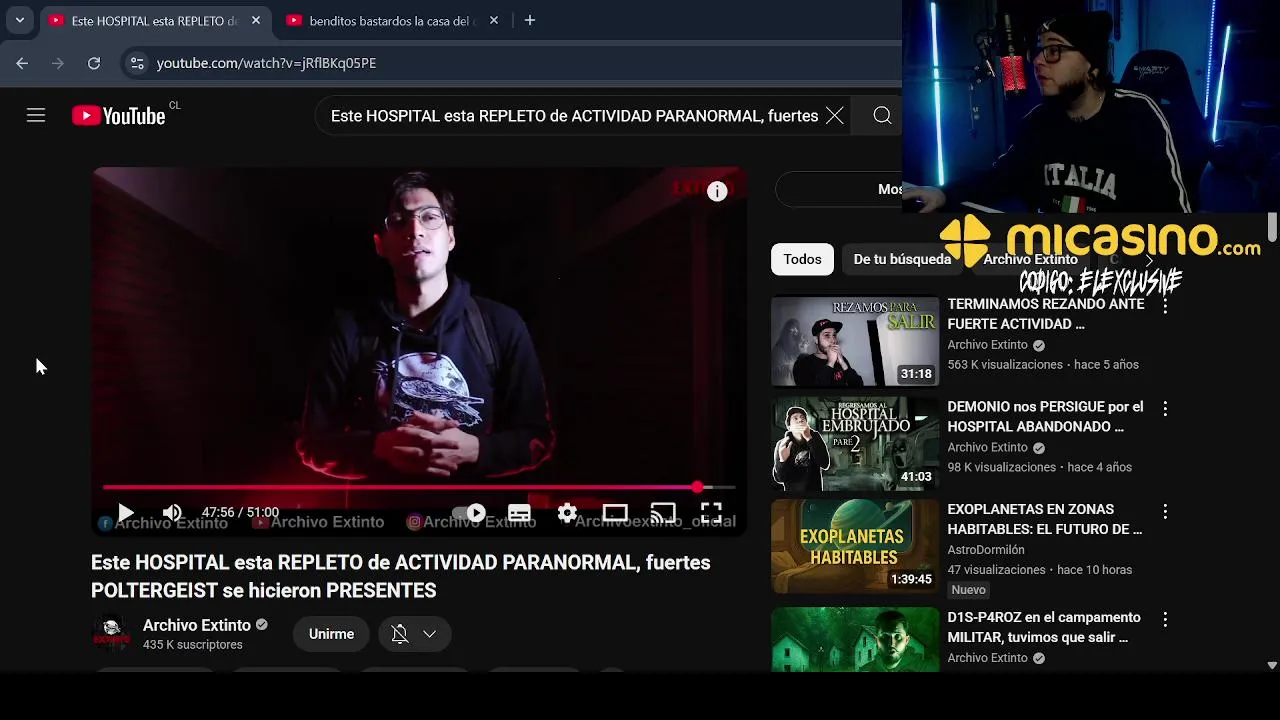
Task: Switch to theater mode
Action: point(615,513)
